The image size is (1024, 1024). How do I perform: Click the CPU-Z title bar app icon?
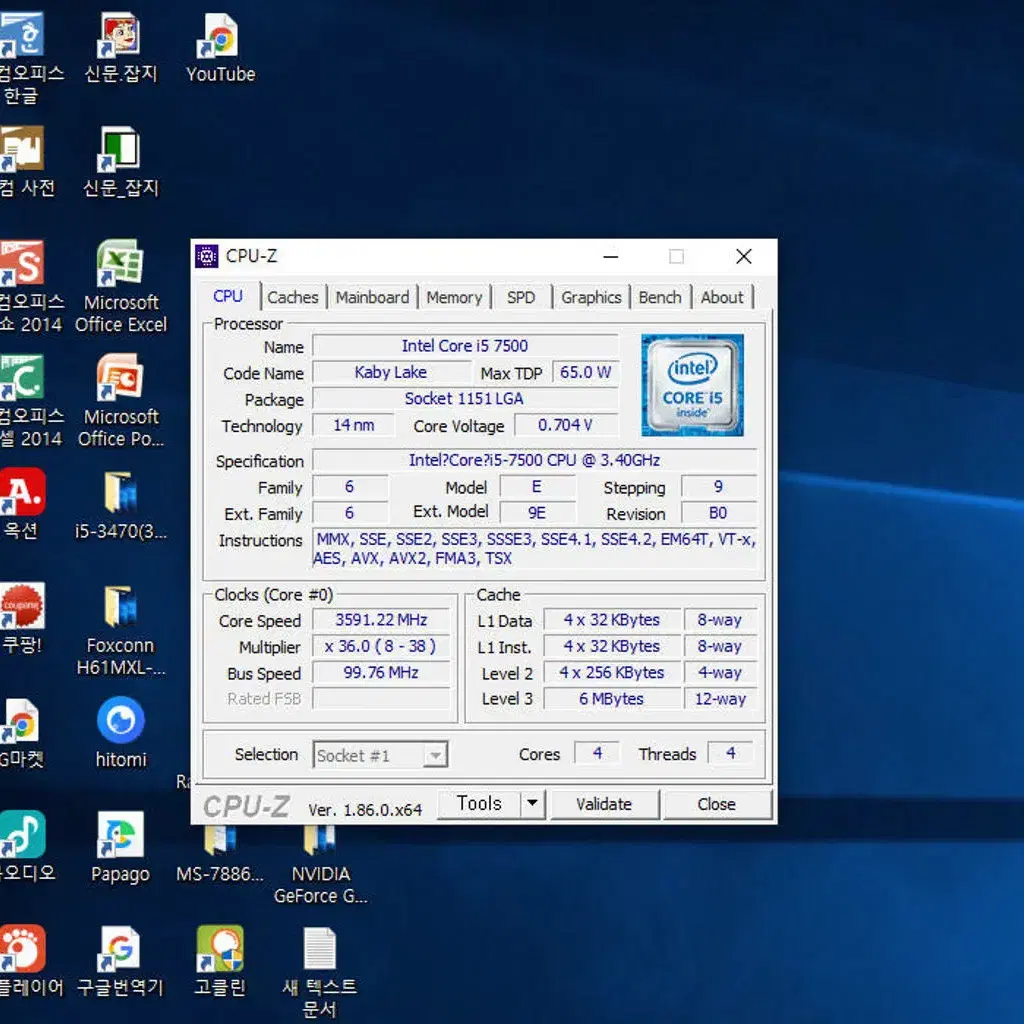pos(207,256)
